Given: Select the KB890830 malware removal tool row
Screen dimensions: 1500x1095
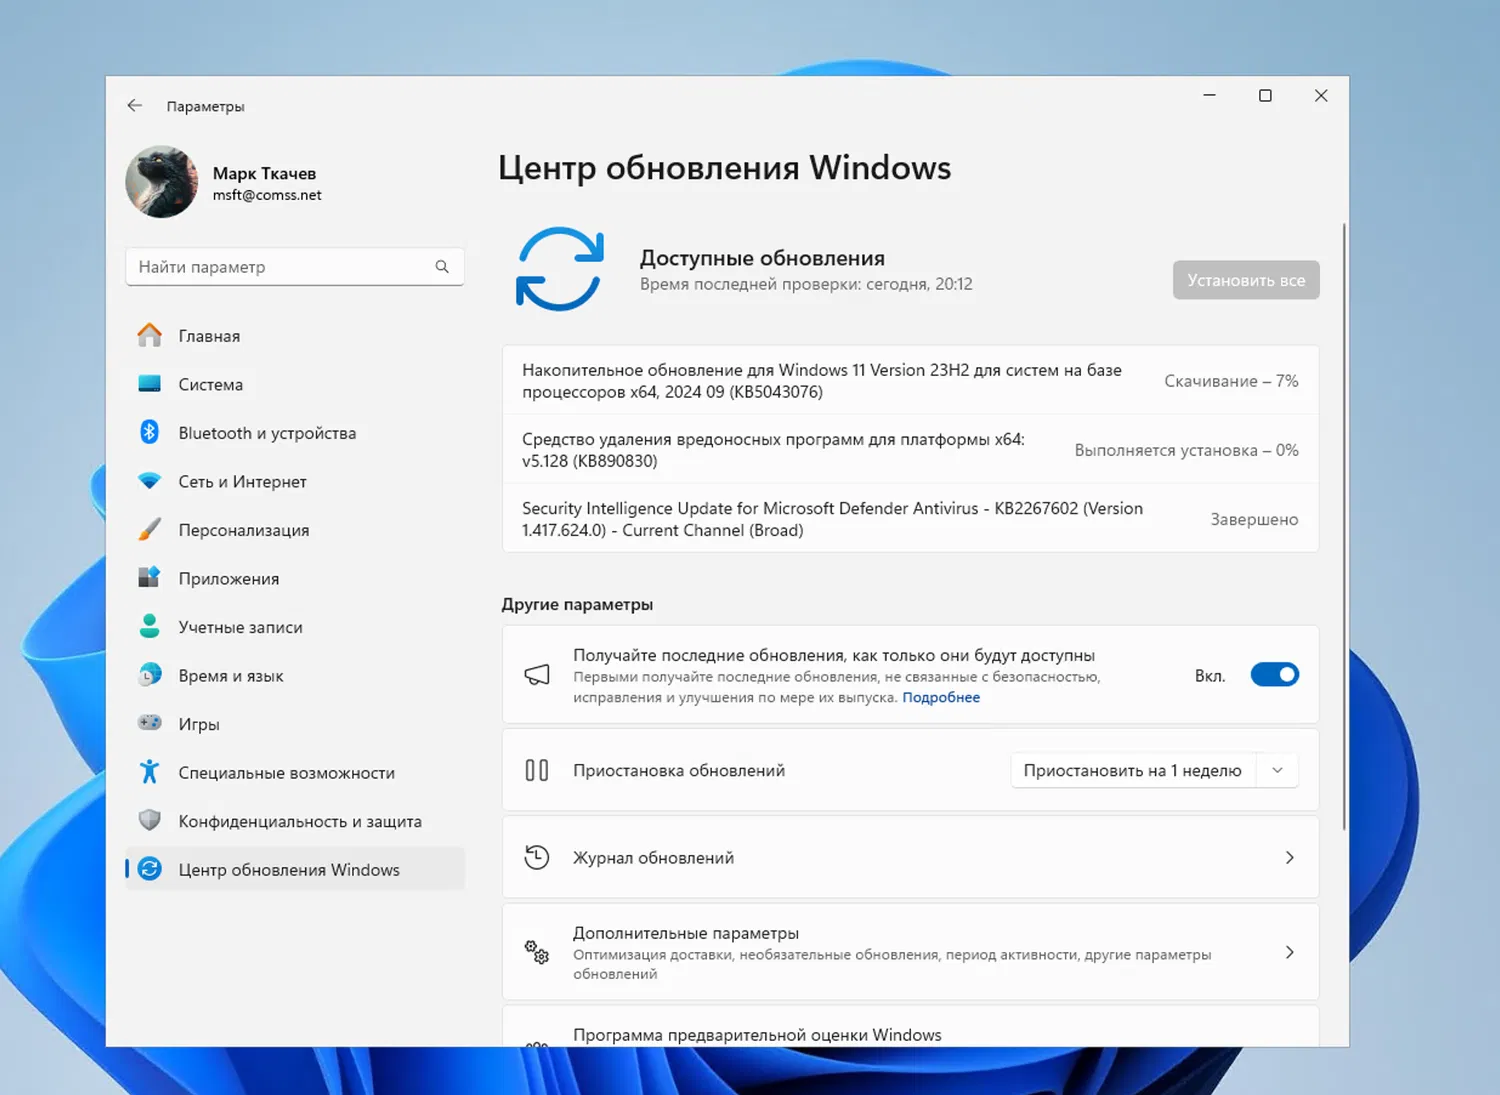Looking at the screenshot, I should click(910, 450).
